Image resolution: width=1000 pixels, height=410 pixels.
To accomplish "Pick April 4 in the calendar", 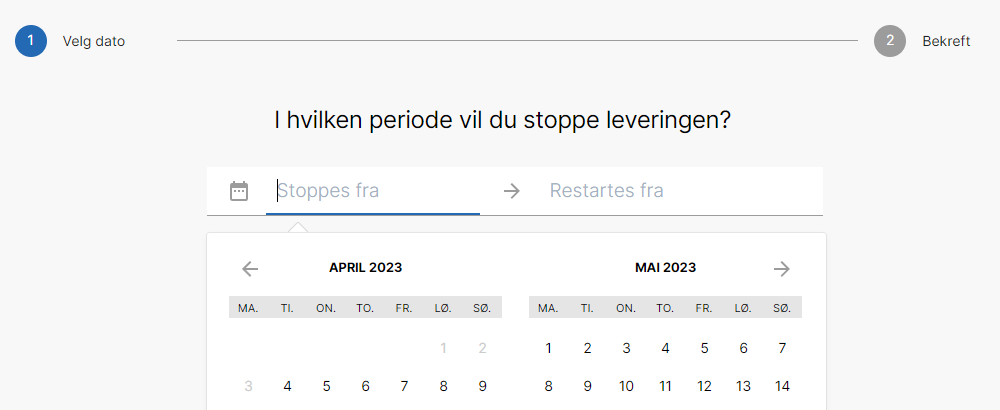I will point(287,386).
